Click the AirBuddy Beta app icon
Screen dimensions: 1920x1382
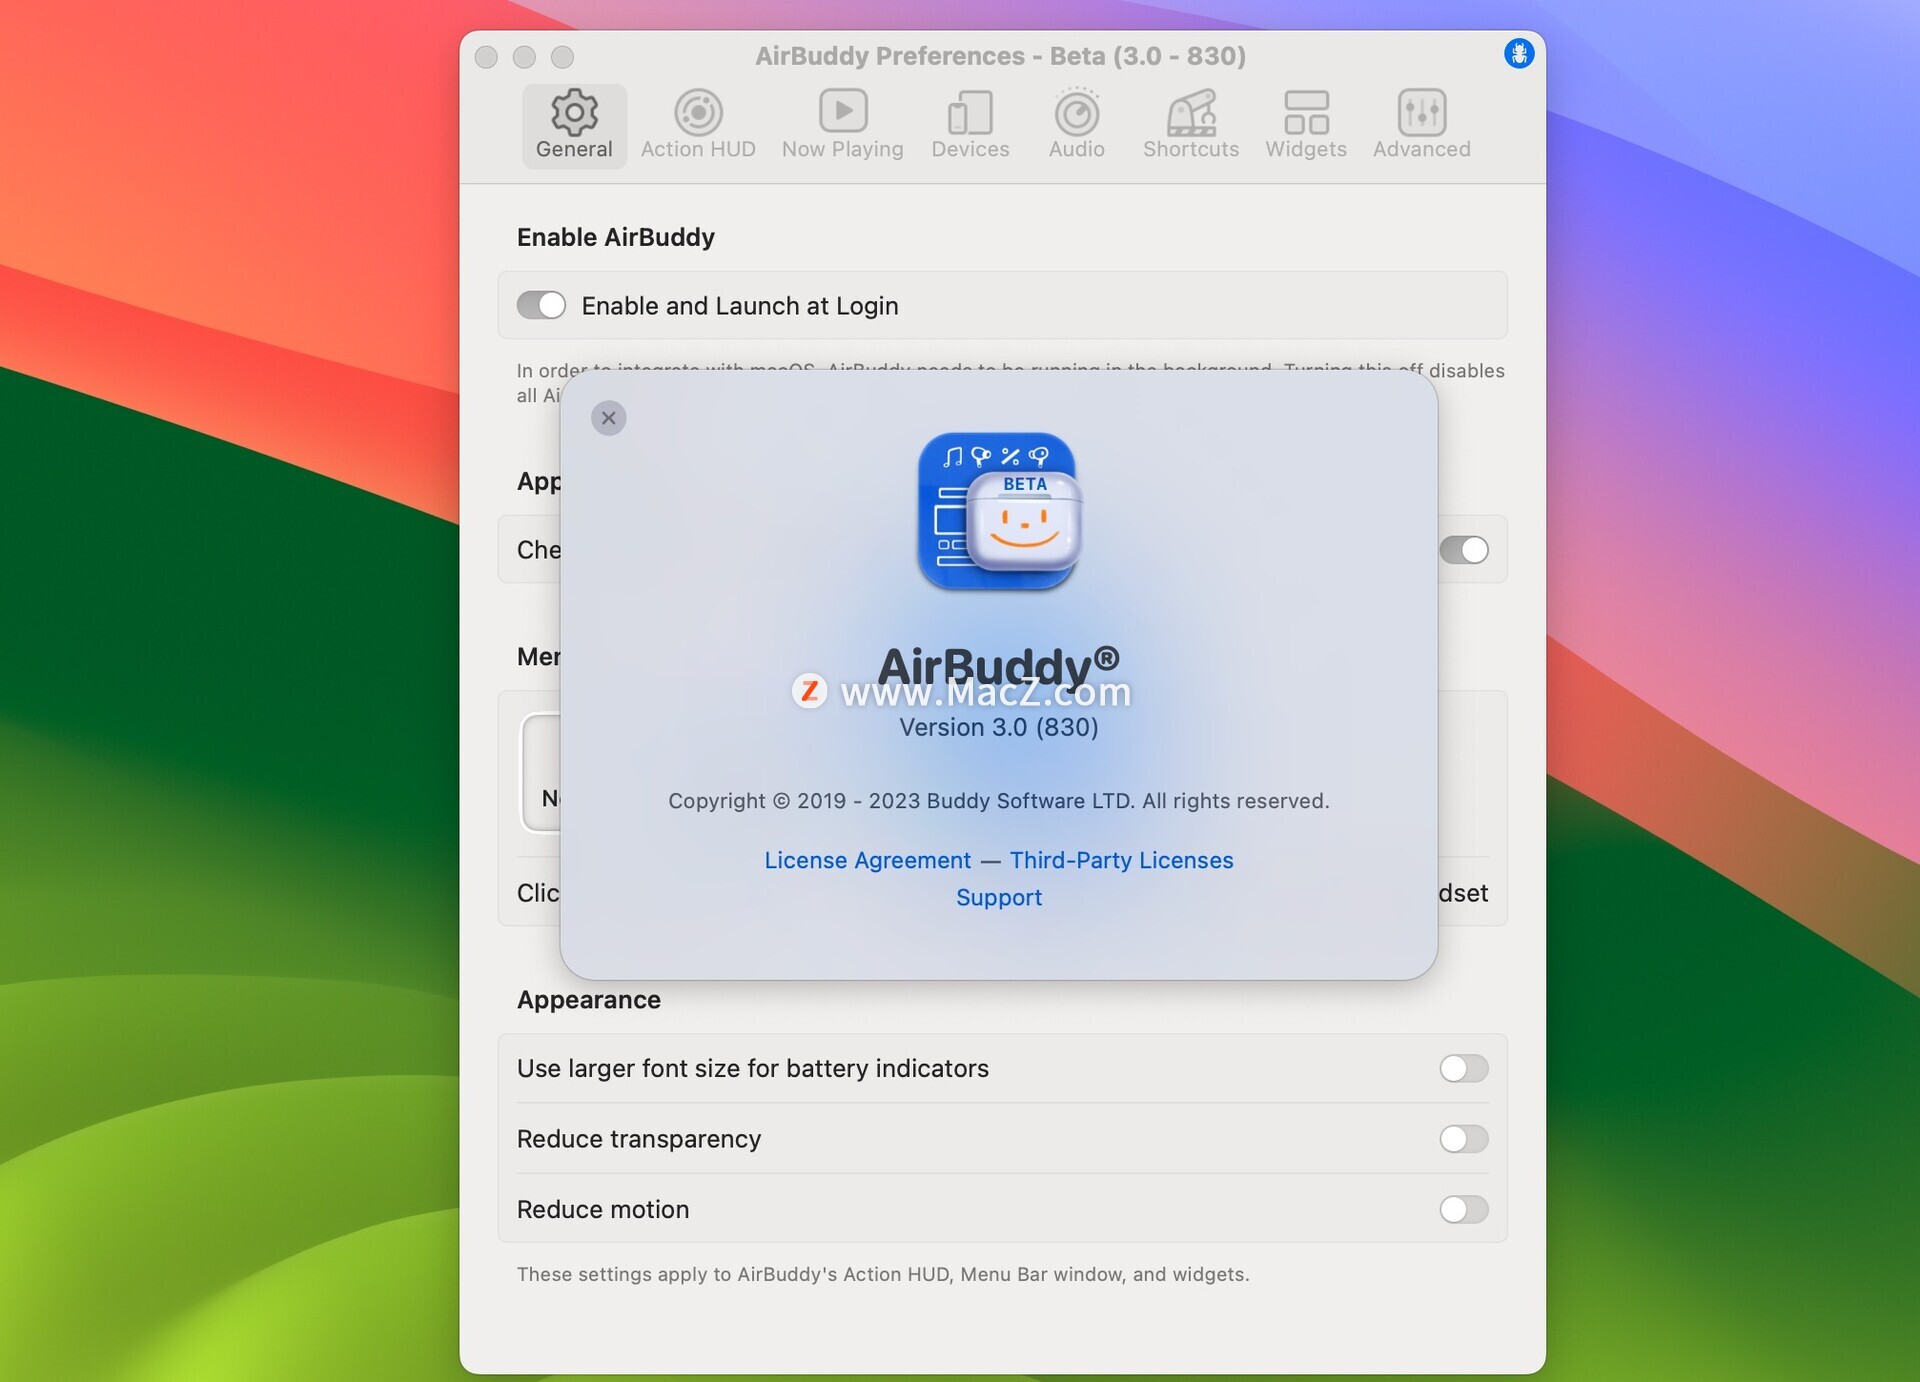(998, 512)
